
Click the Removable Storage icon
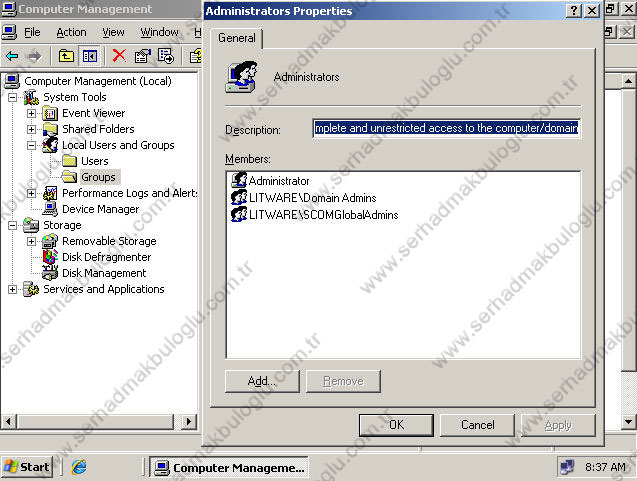50,241
